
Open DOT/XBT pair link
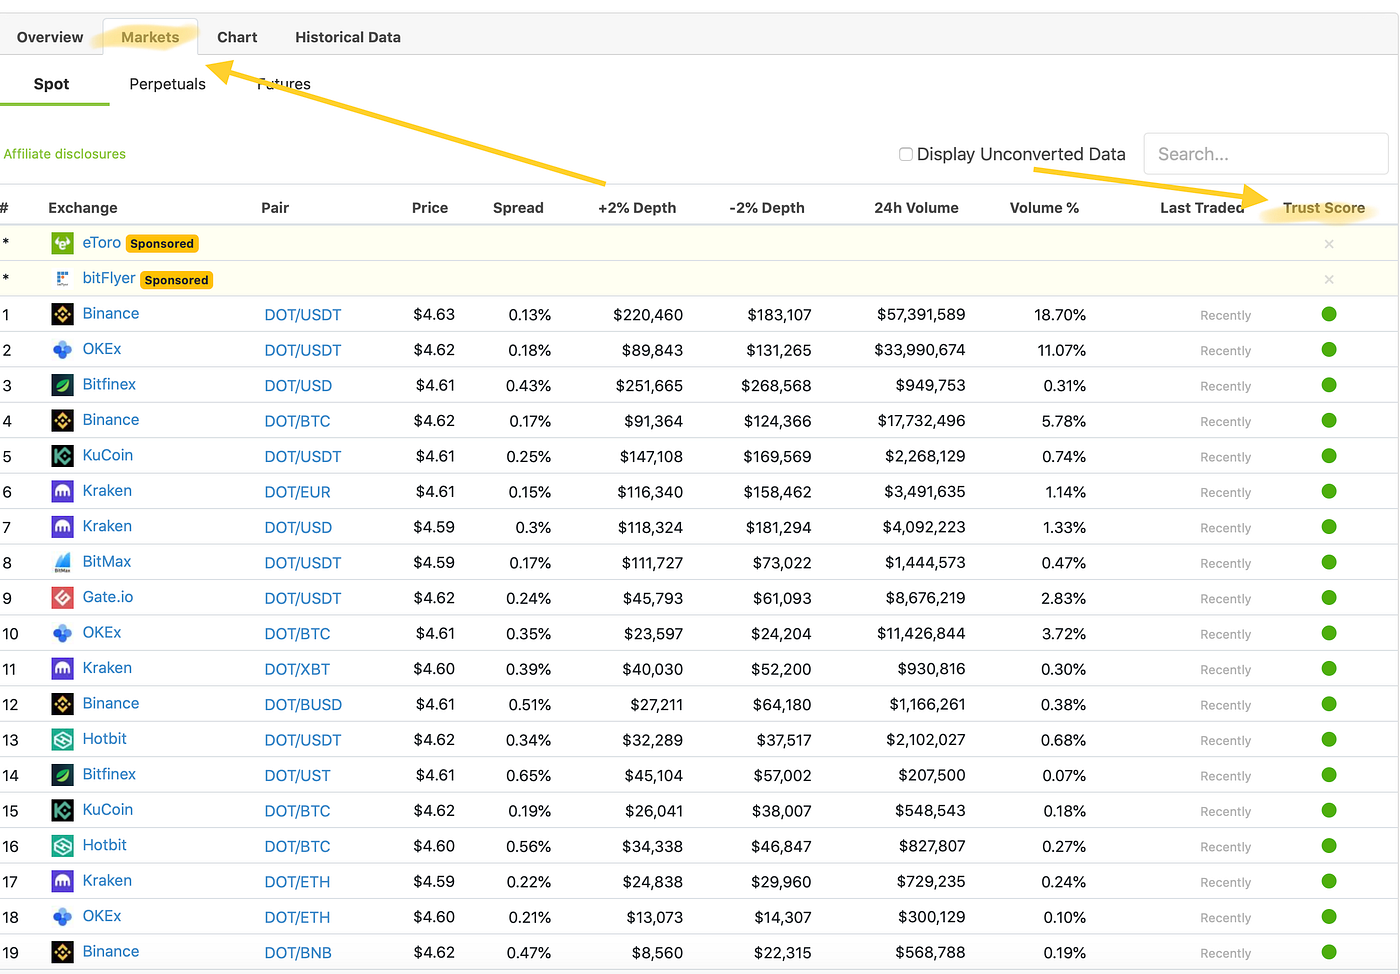[297, 670]
